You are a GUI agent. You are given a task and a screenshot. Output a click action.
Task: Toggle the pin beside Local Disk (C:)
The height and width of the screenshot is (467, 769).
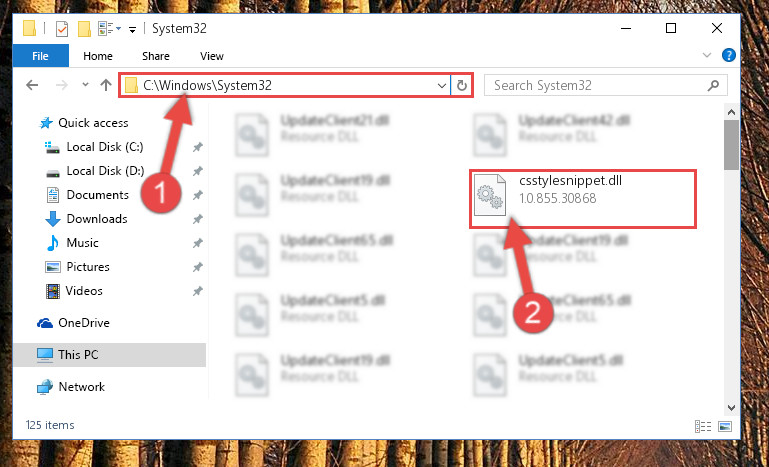(197, 147)
